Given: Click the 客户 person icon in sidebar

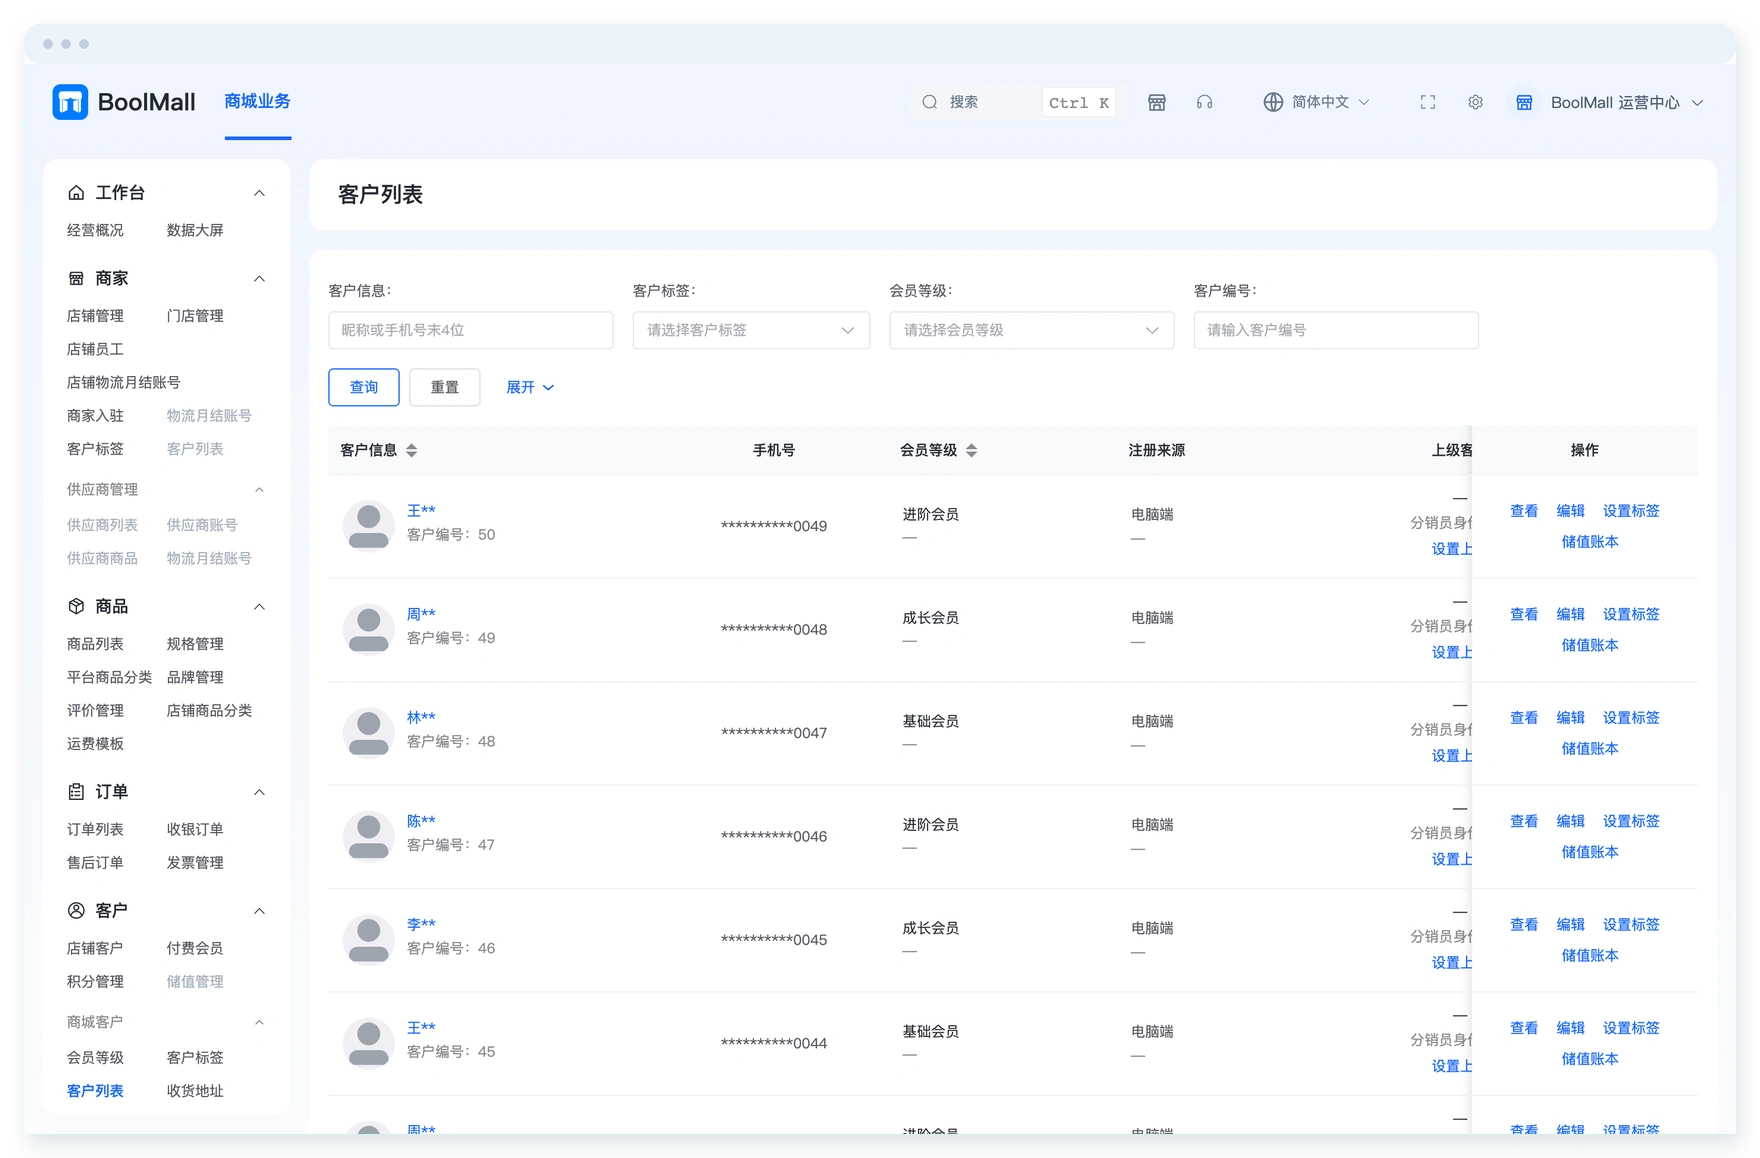Looking at the screenshot, I should point(76,910).
